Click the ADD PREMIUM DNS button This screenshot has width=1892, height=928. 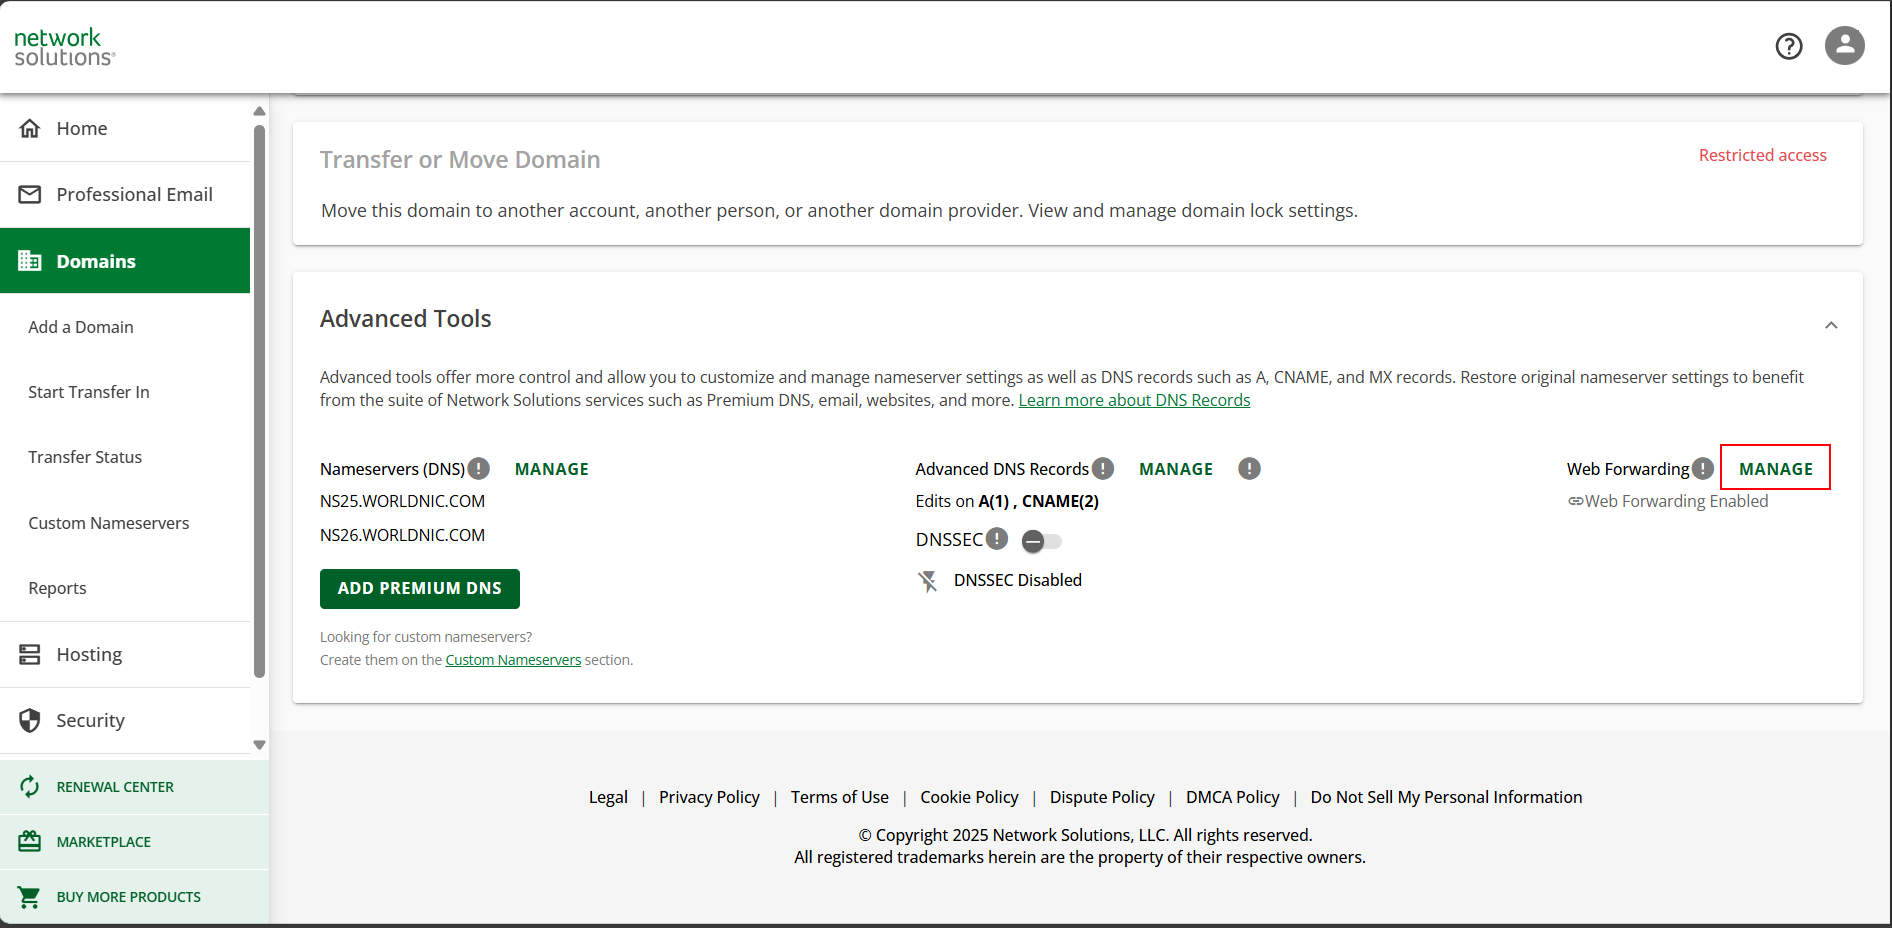point(419,588)
